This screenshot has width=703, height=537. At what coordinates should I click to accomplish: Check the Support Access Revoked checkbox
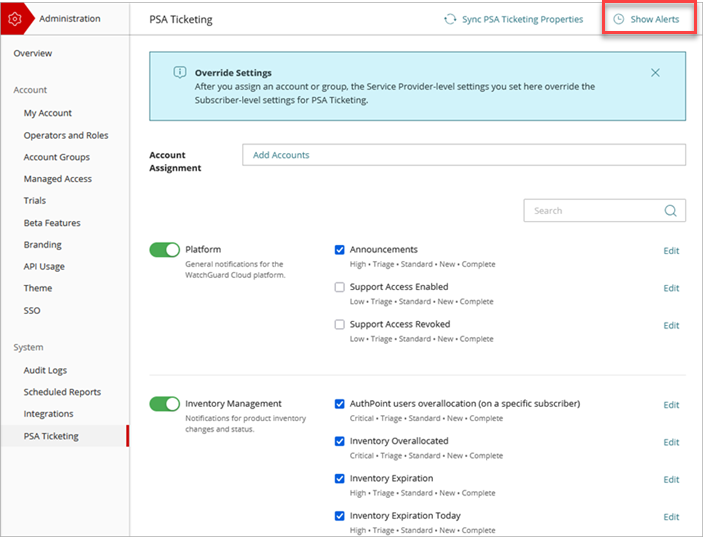coord(340,325)
